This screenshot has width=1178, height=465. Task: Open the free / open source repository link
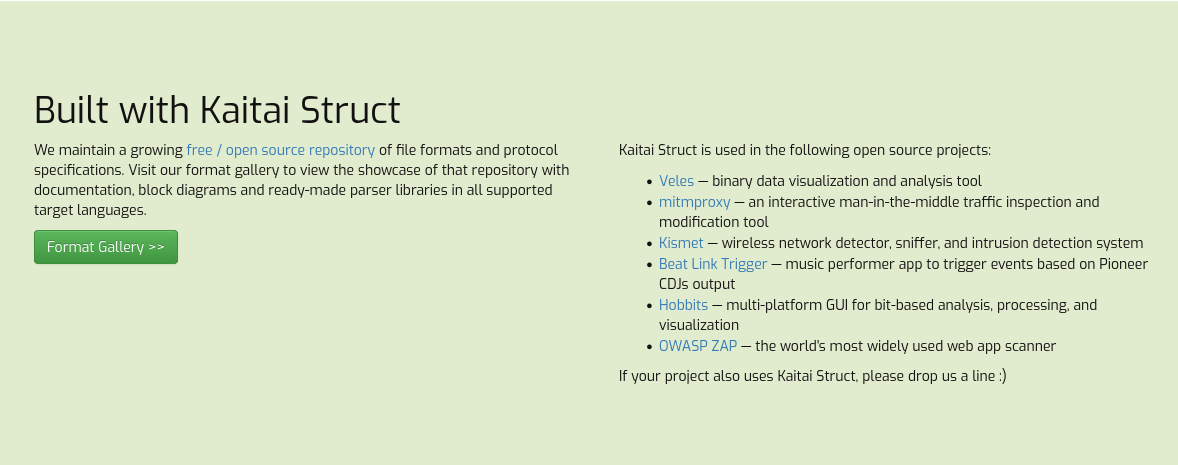280,150
